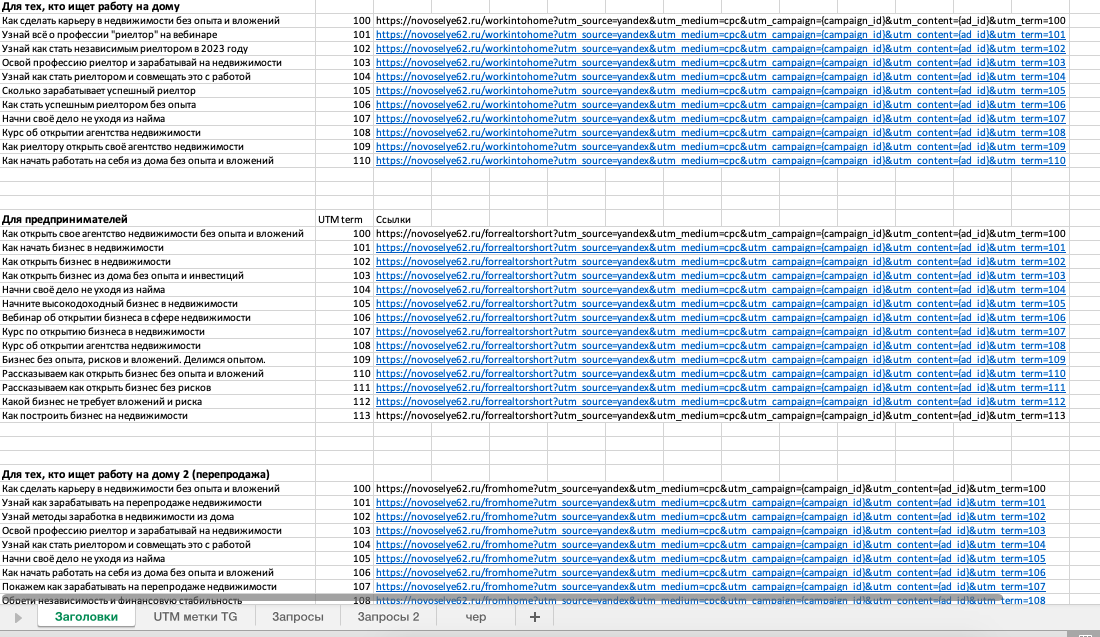The image size is (1100, 637).
Task: Open the workintohome link ending utm_term=106
Action: 720,105
